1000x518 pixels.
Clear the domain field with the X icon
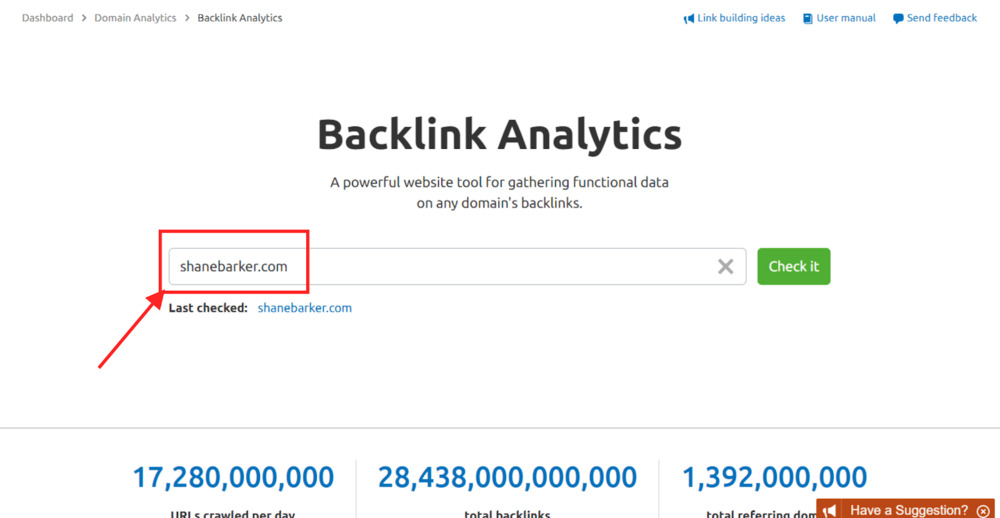[x=725, y=267]
